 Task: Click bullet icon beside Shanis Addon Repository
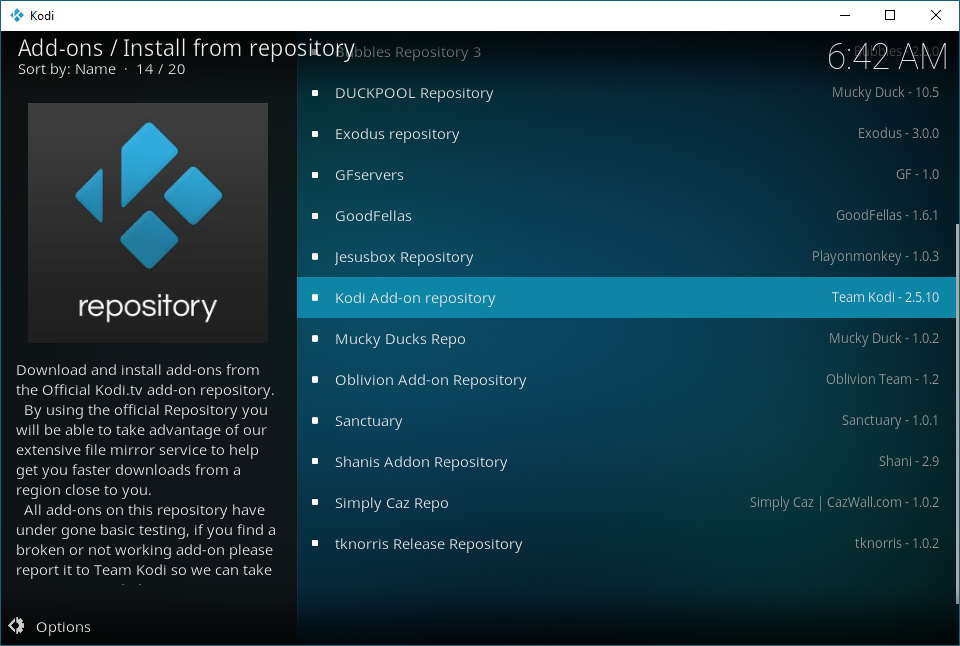click(x=315, y=462)
